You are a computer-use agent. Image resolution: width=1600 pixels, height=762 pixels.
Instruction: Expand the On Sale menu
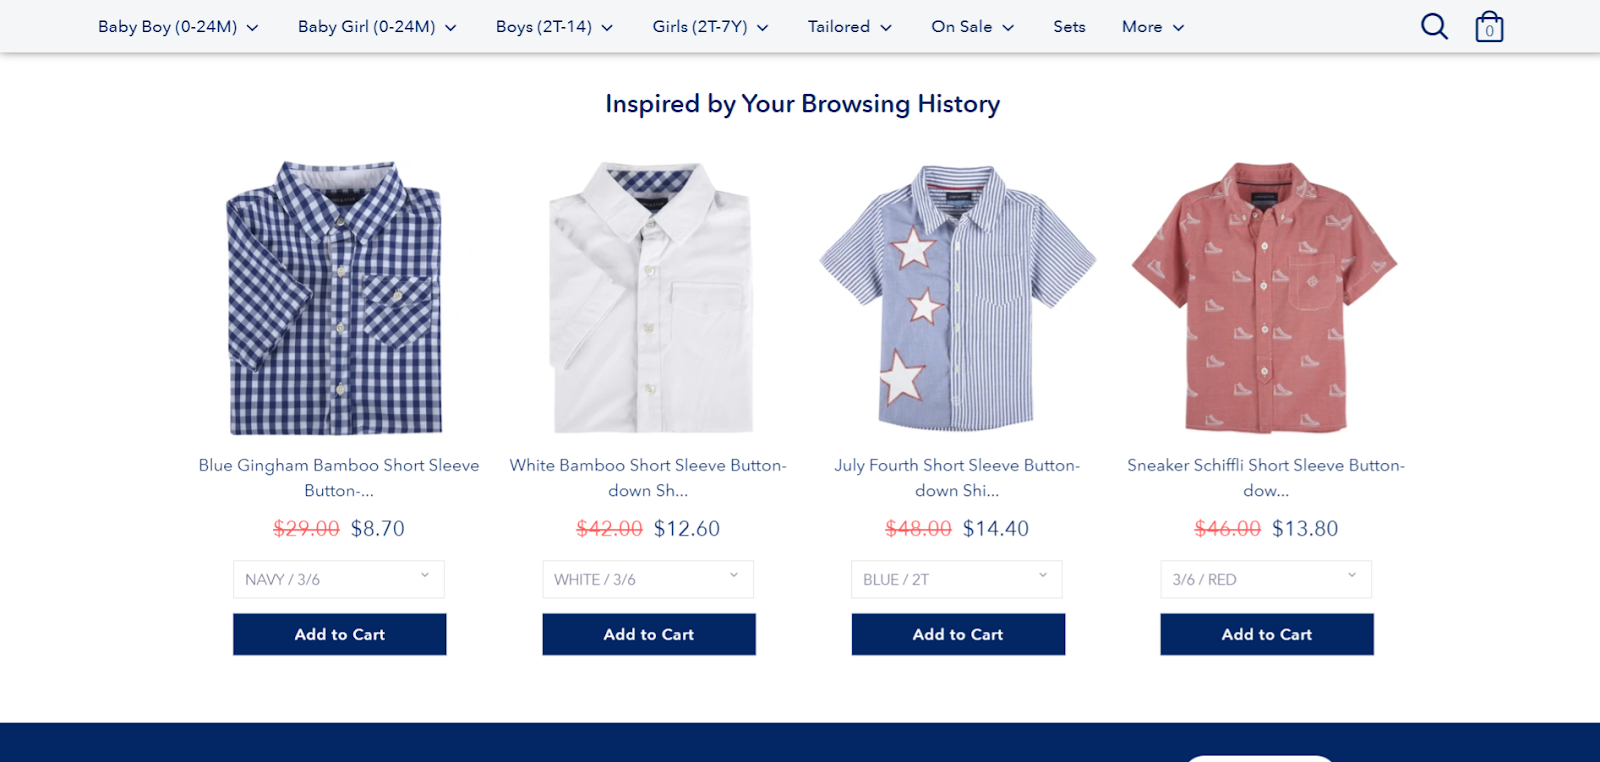pos(972,27)
